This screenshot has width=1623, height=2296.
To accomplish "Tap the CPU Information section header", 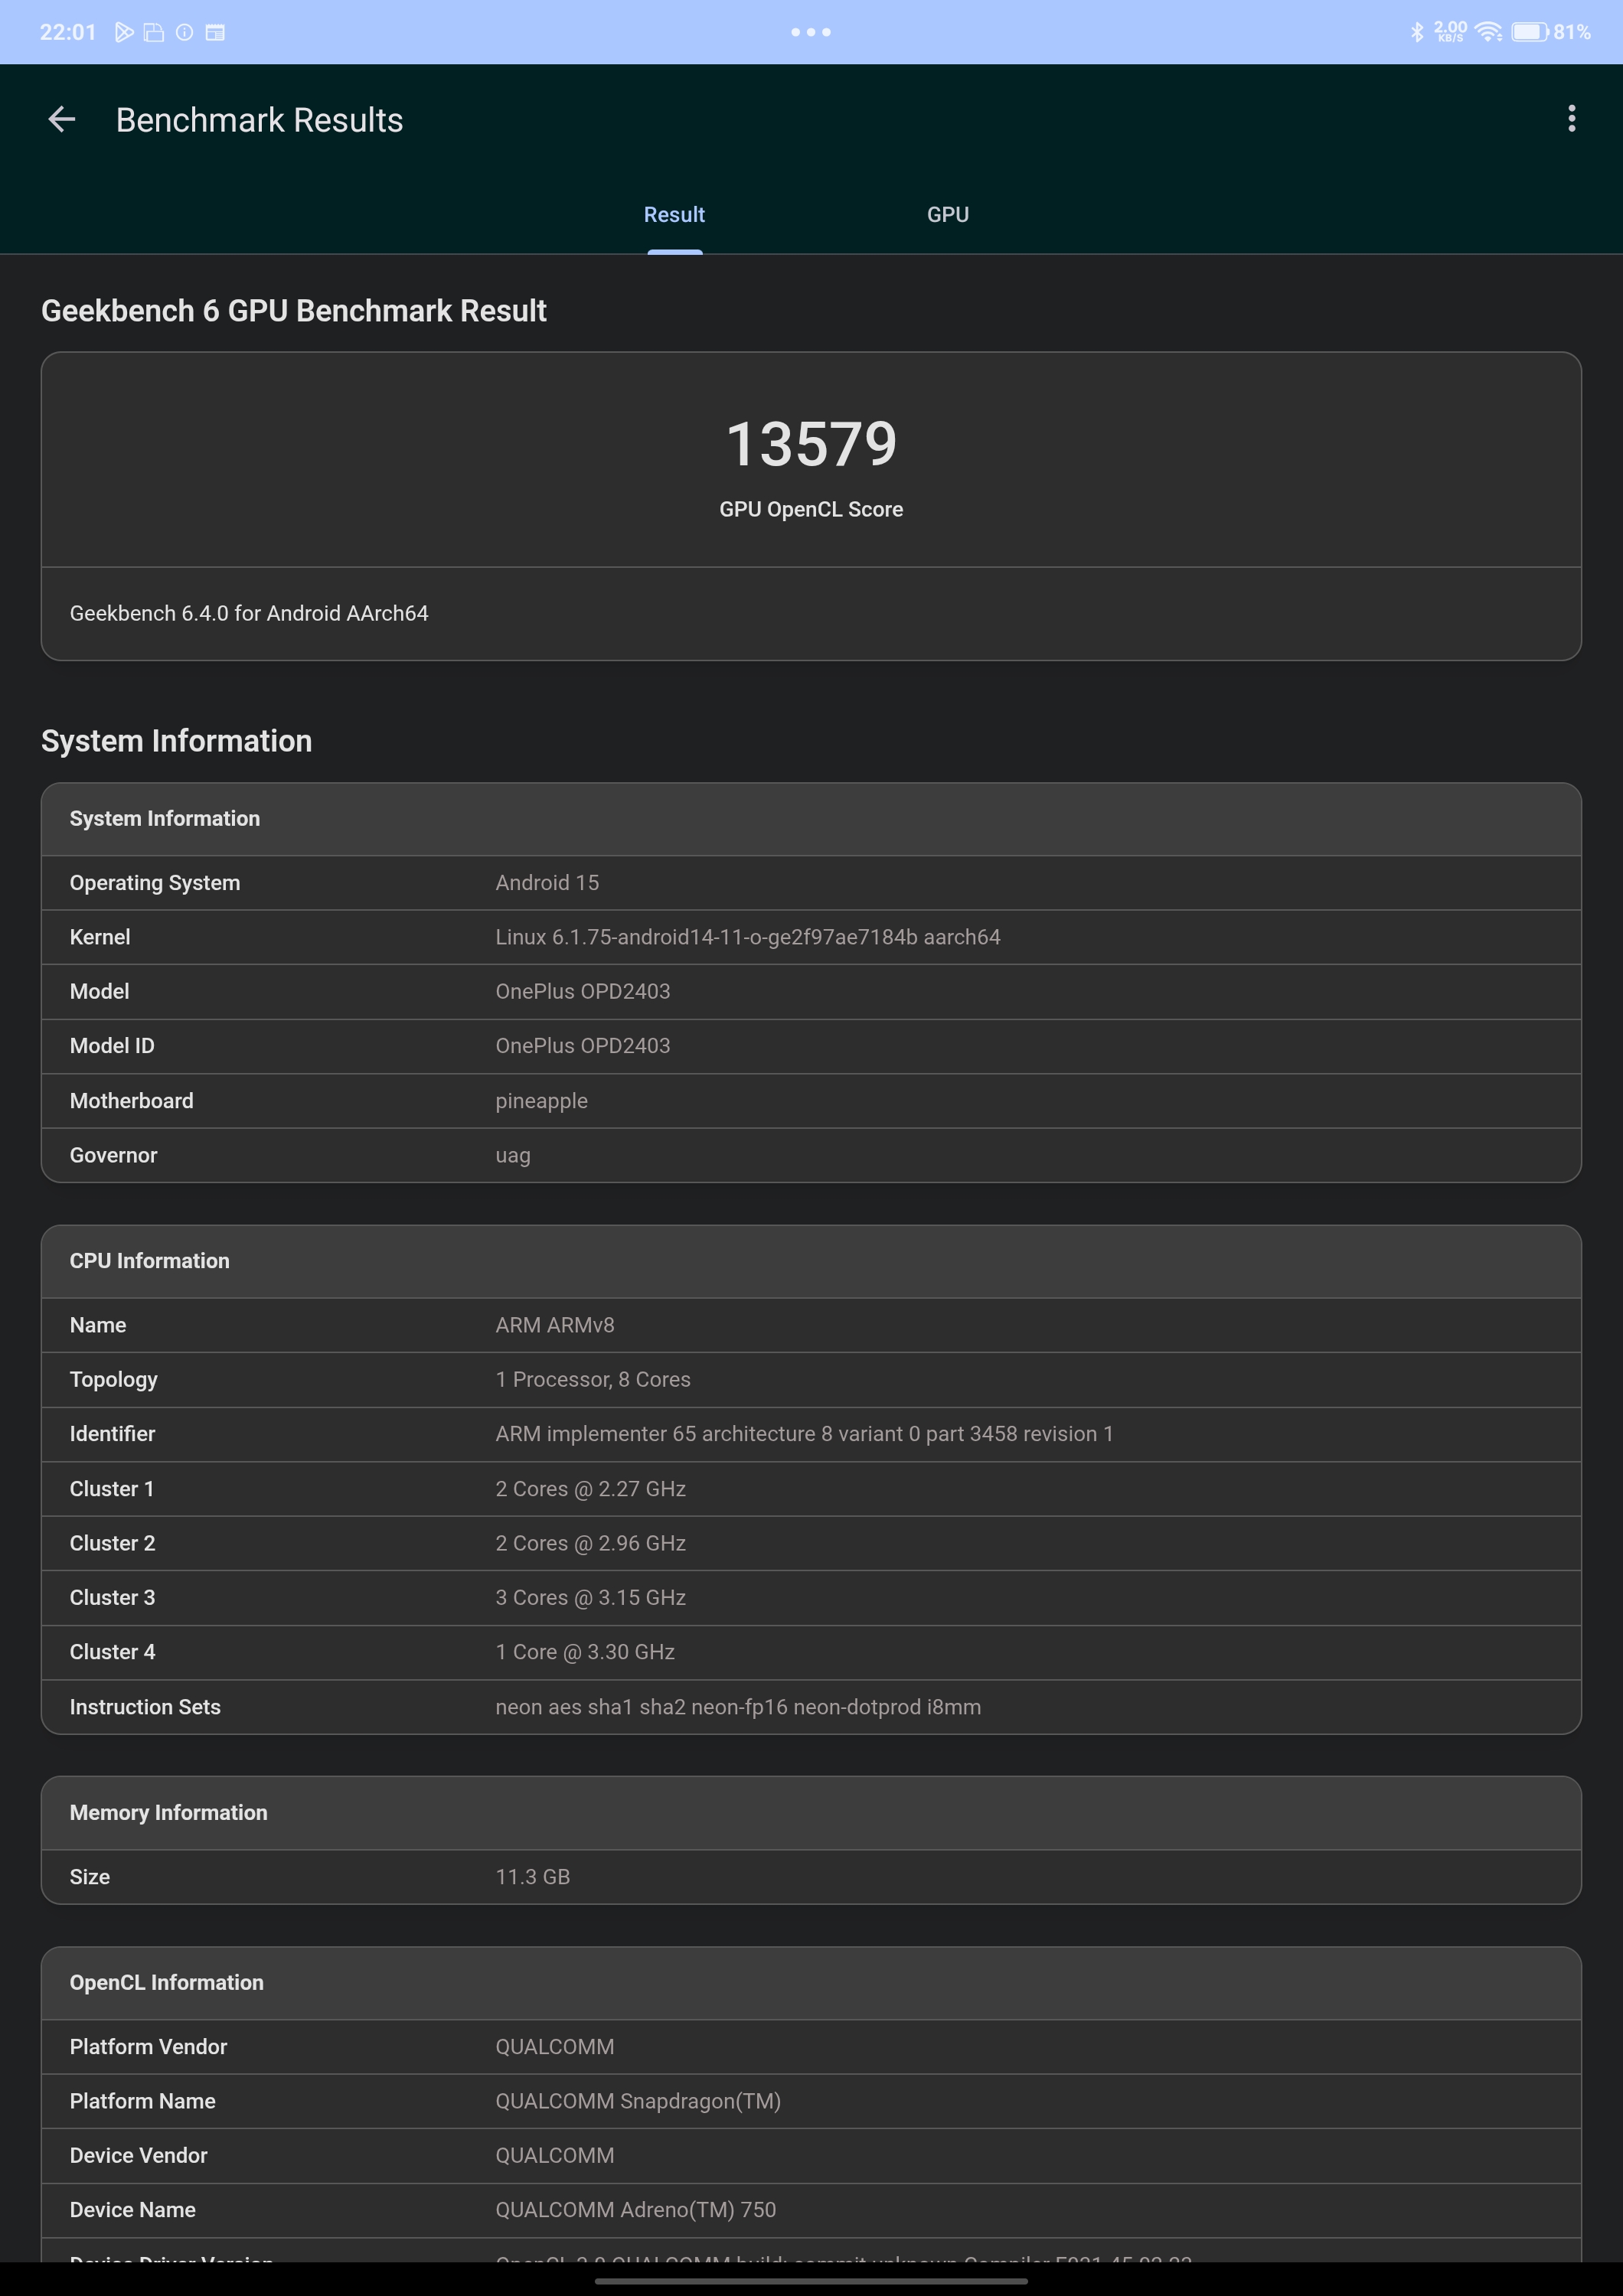I will pyautogui.click(x=811, y=1261).
